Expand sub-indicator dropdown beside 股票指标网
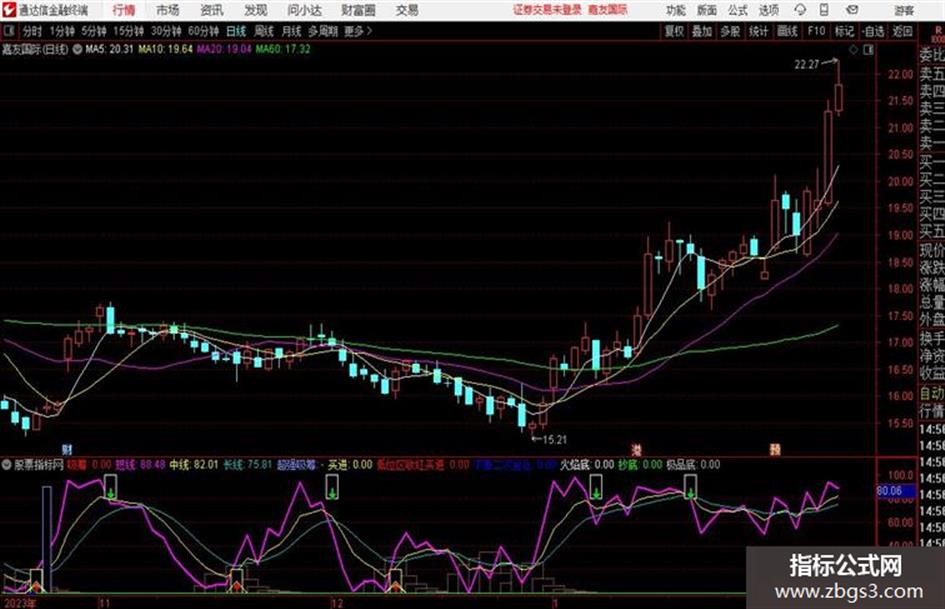Screen dimensions: 945x609 (x=7, y=465)
